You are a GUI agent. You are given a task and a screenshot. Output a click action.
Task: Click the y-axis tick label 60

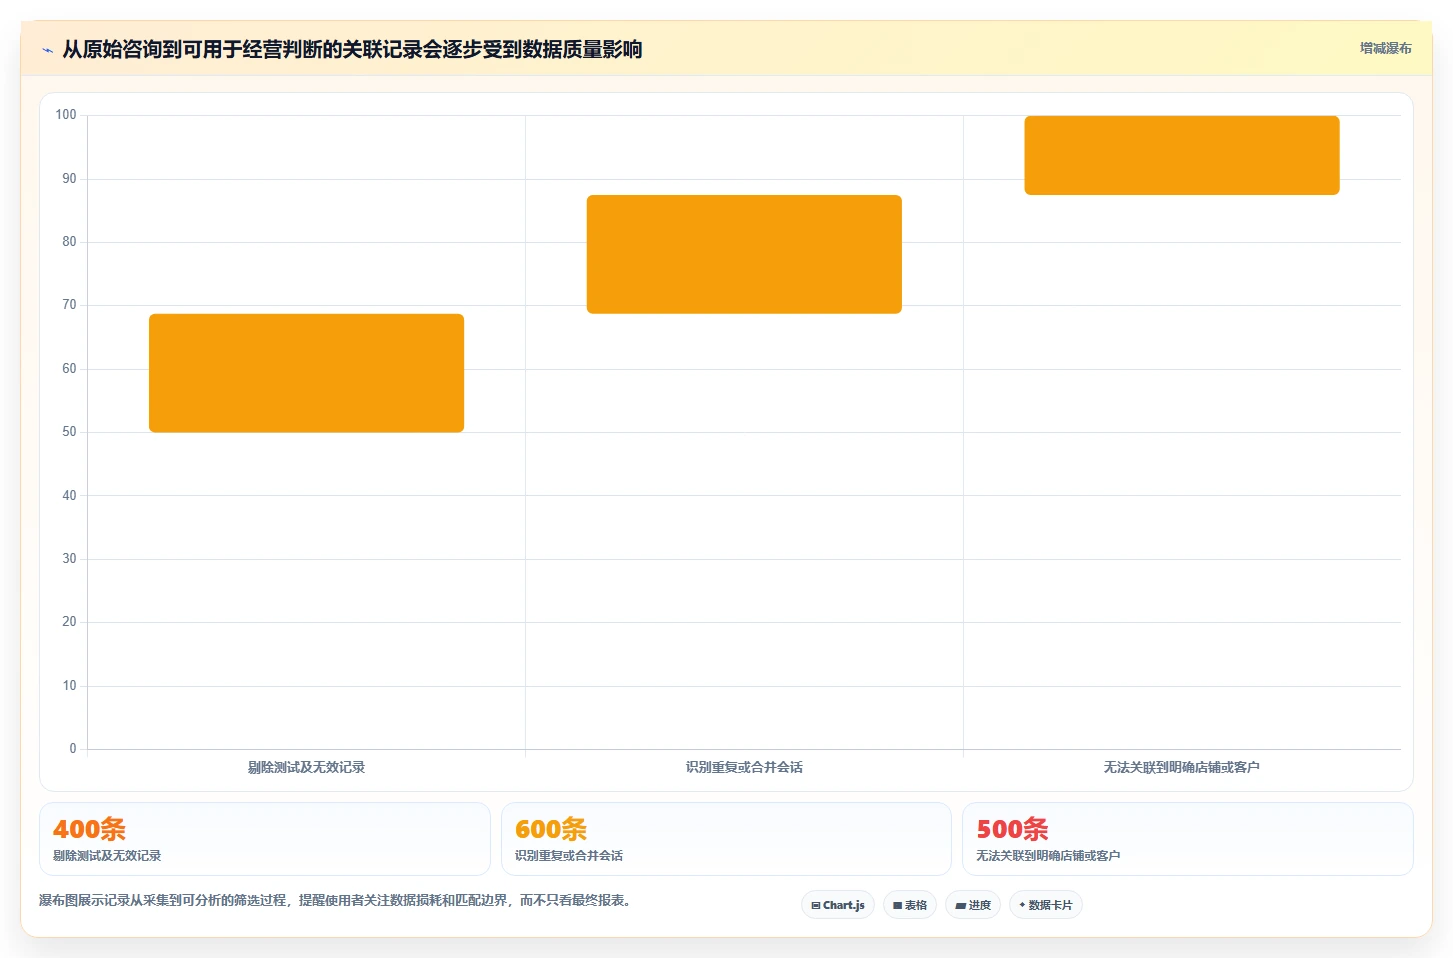[69, 369]
